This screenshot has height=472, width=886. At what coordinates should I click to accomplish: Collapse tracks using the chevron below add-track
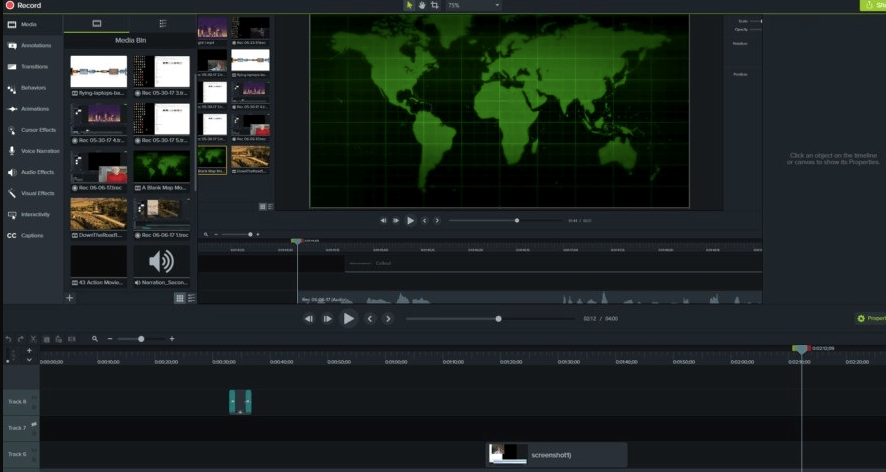click(x=29, y=361)
